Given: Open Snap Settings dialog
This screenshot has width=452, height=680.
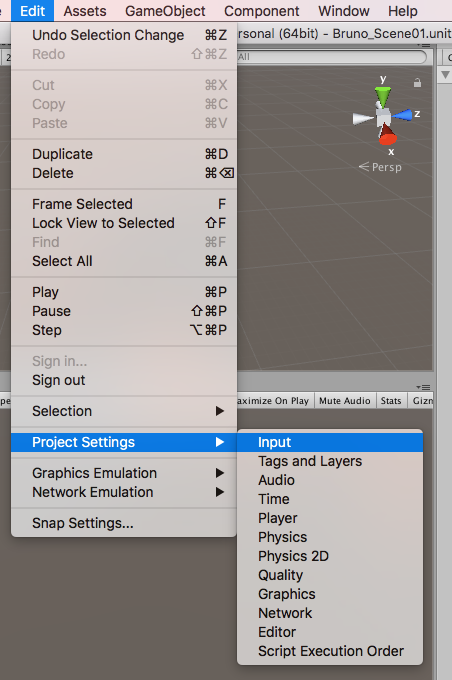Looking at the screenshot, I should pos(124,523).
